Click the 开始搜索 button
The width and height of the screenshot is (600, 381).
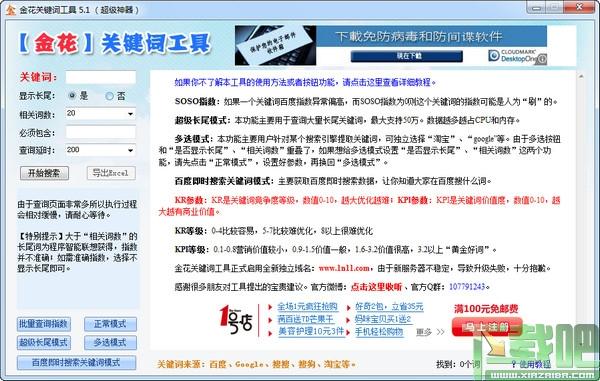[x=44, y=173]
